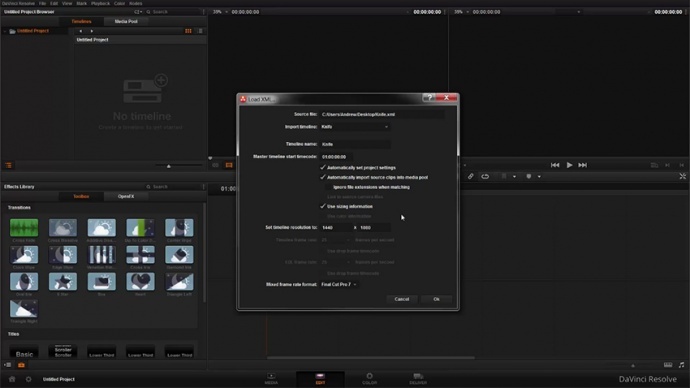Open the marker color dropdown arrow
The height and width of the screenshot is (388, 690).
click(x=539, y=176)
